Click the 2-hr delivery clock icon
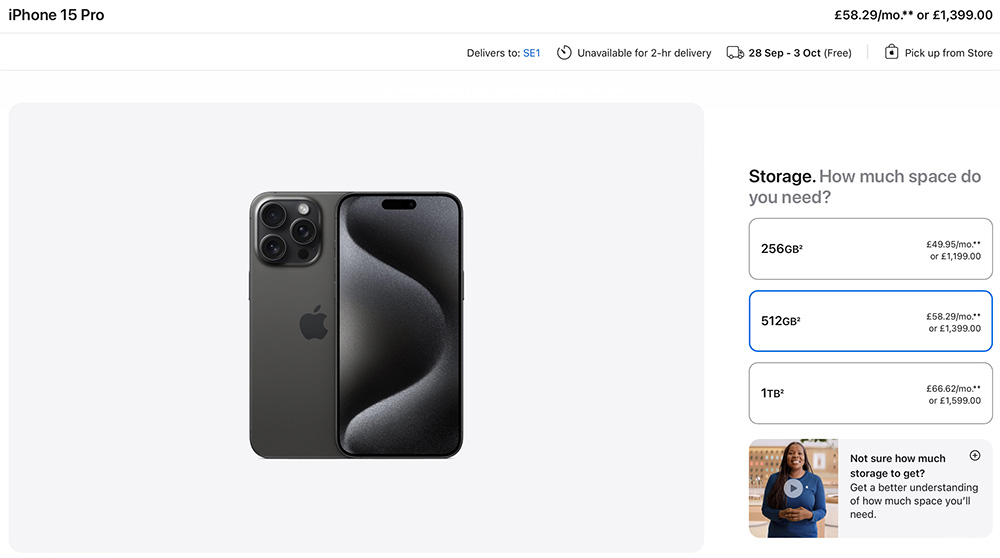This screenshot has width=1000, height=558. pyautogui.click(x=564, y=52)
